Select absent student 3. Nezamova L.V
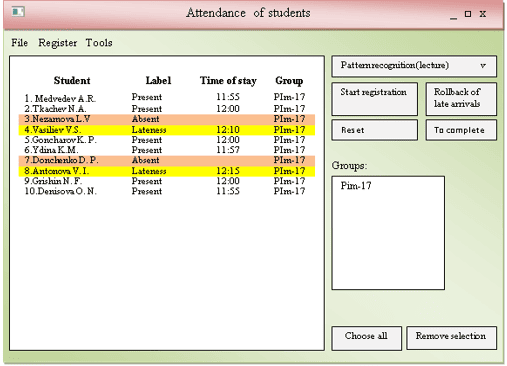507x366 pixels. pos(167,119)
